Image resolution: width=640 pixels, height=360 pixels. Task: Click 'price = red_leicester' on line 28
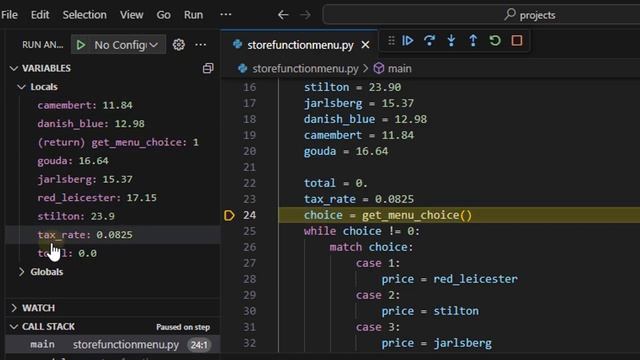[449, 279]
